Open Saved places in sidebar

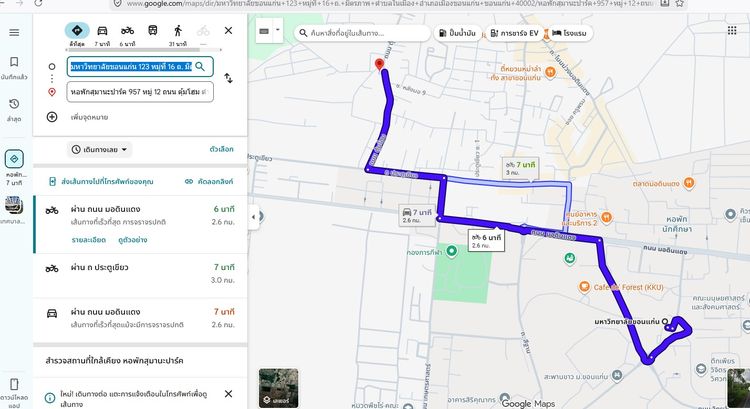(14, 67)
